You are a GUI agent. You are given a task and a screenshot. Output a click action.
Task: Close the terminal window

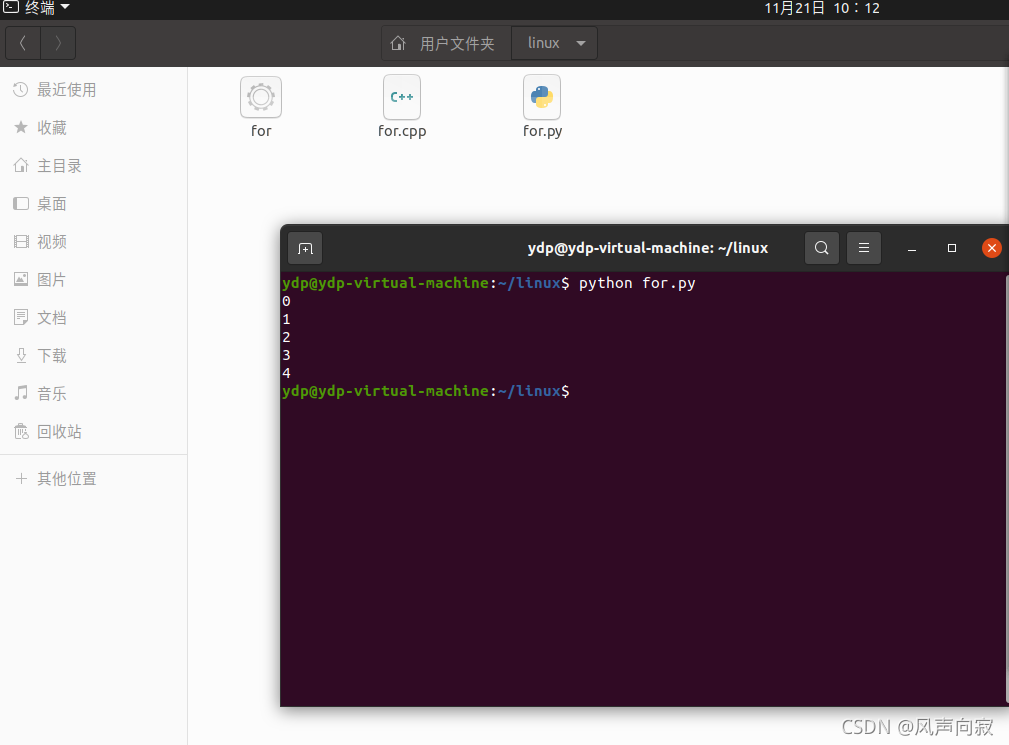[992, 248]
